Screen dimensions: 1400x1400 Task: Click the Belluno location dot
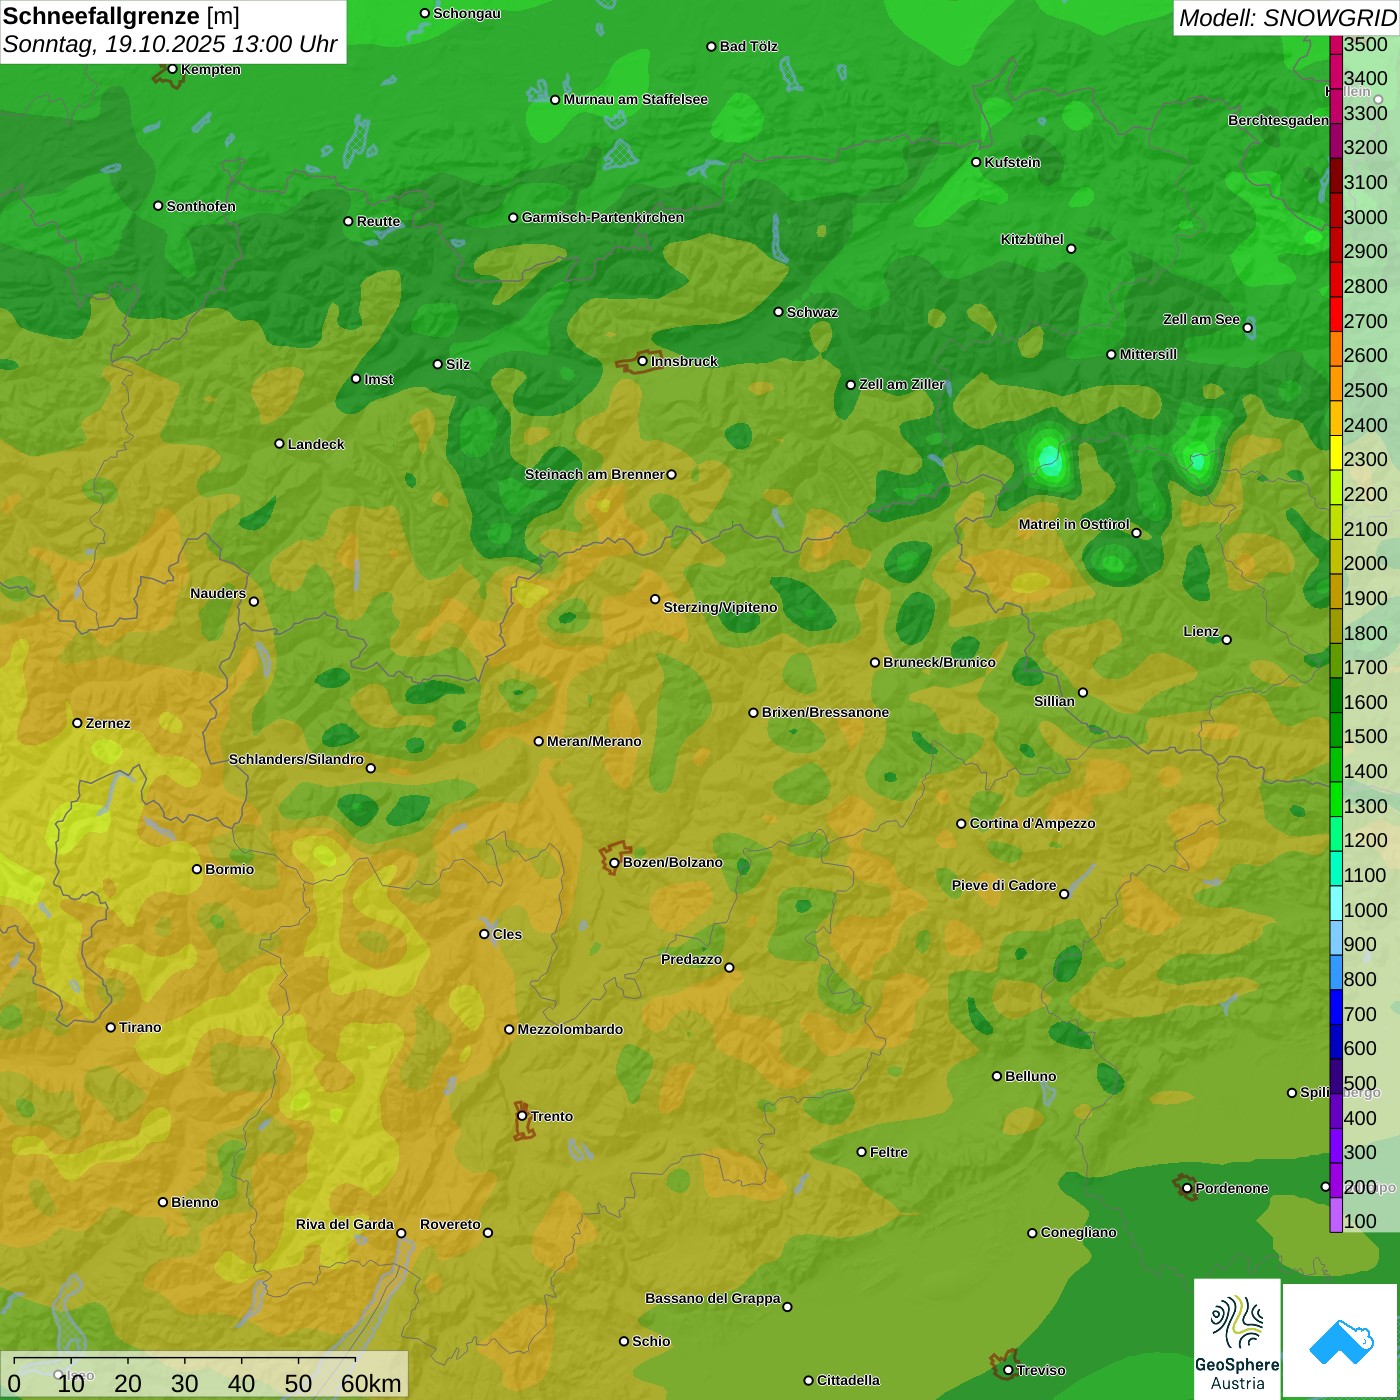point(996,1076)
